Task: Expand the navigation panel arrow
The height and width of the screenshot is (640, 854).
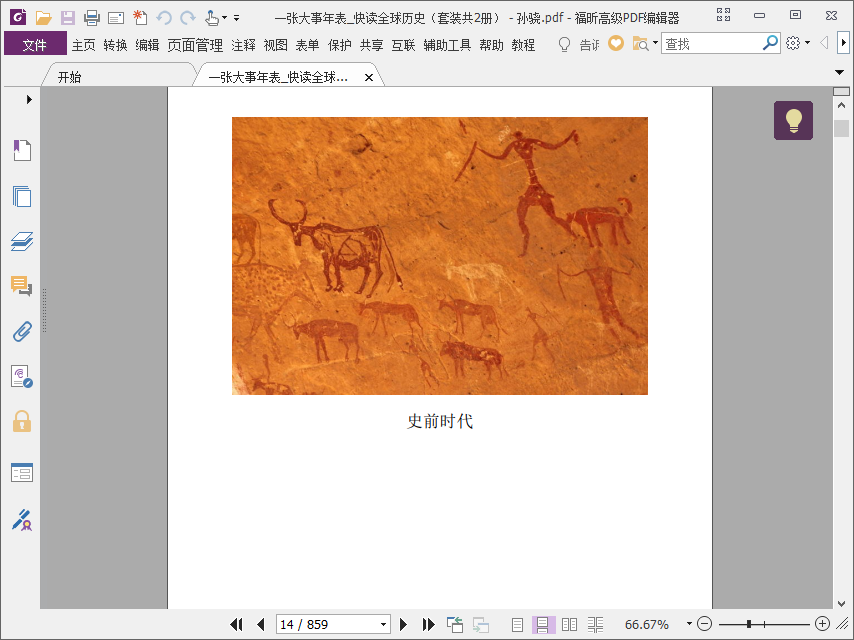Action: point(29,99)
